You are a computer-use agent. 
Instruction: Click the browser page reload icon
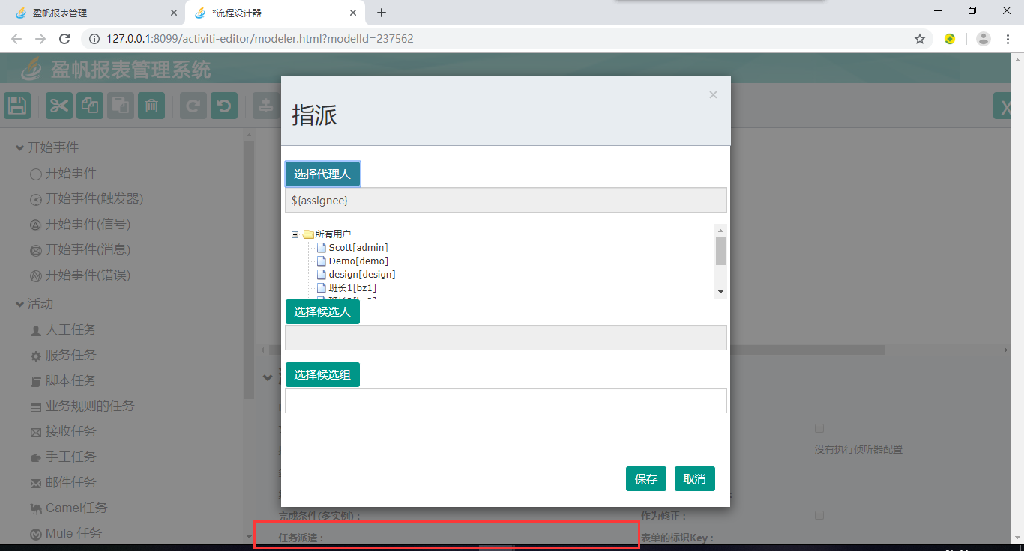click(x=65, y=39)
